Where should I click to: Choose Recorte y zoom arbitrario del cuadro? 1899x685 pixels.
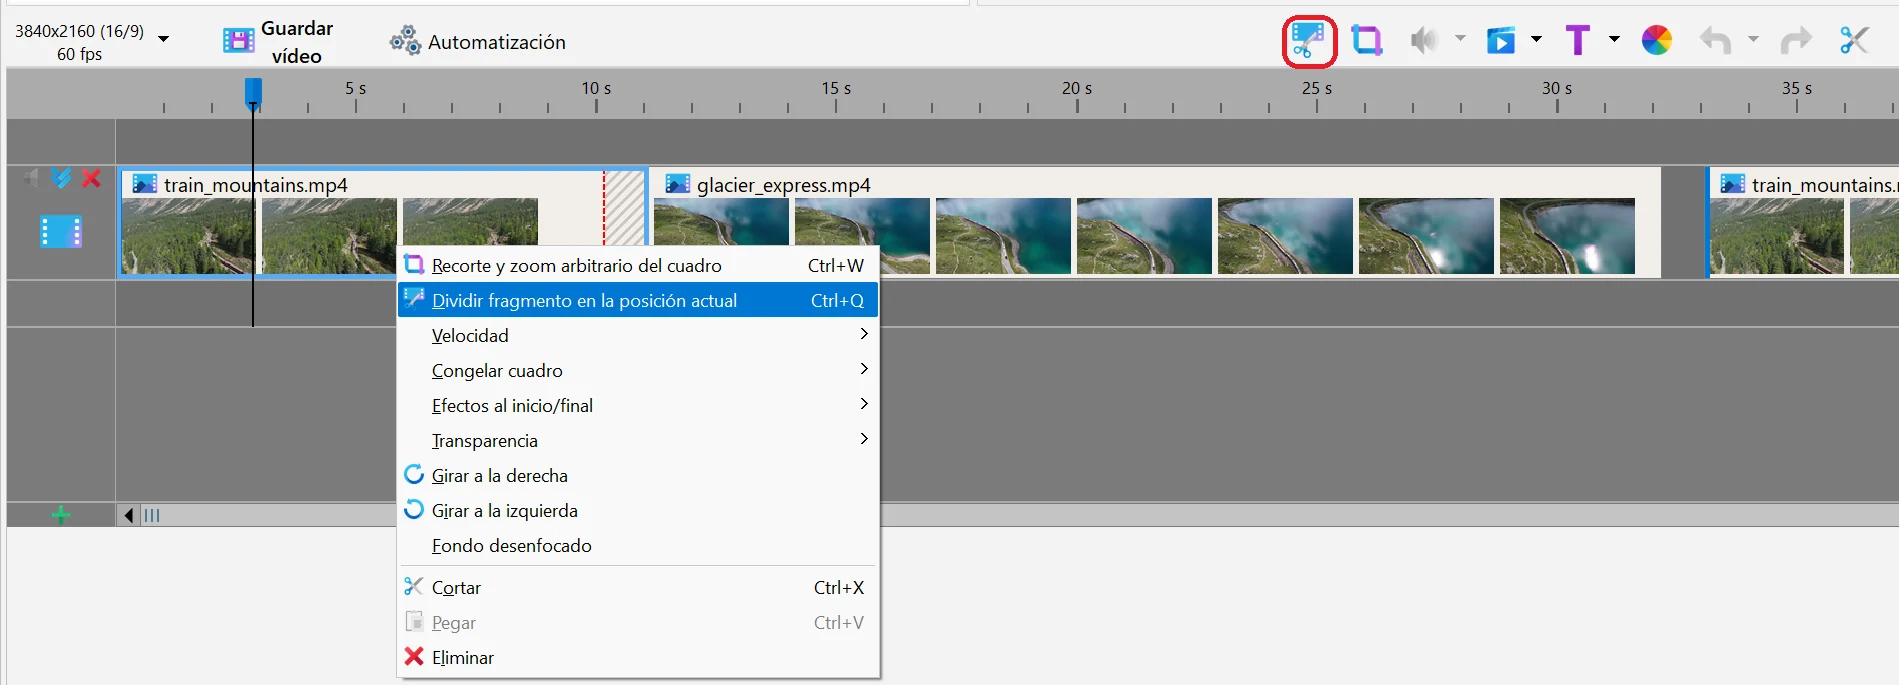[x=638, y=265]
